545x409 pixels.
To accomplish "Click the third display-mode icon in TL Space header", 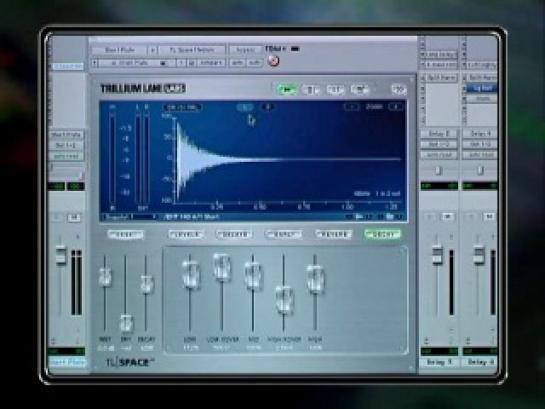I will click(x=335, y=90).
